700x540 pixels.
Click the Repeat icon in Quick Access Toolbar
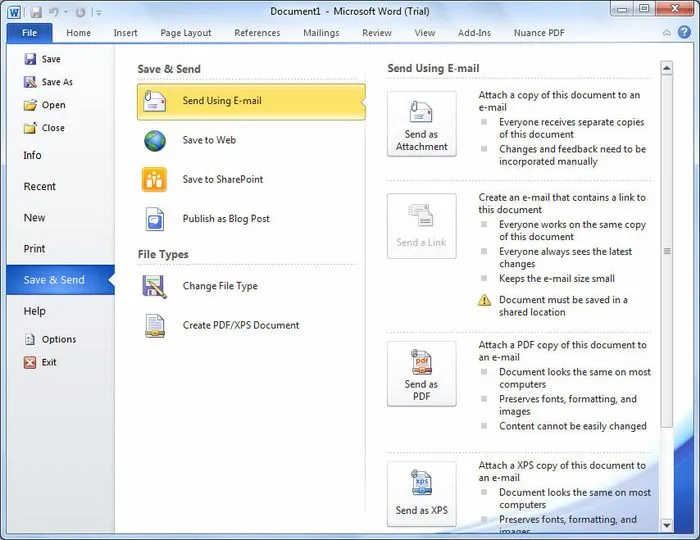[x=80, y=12]
